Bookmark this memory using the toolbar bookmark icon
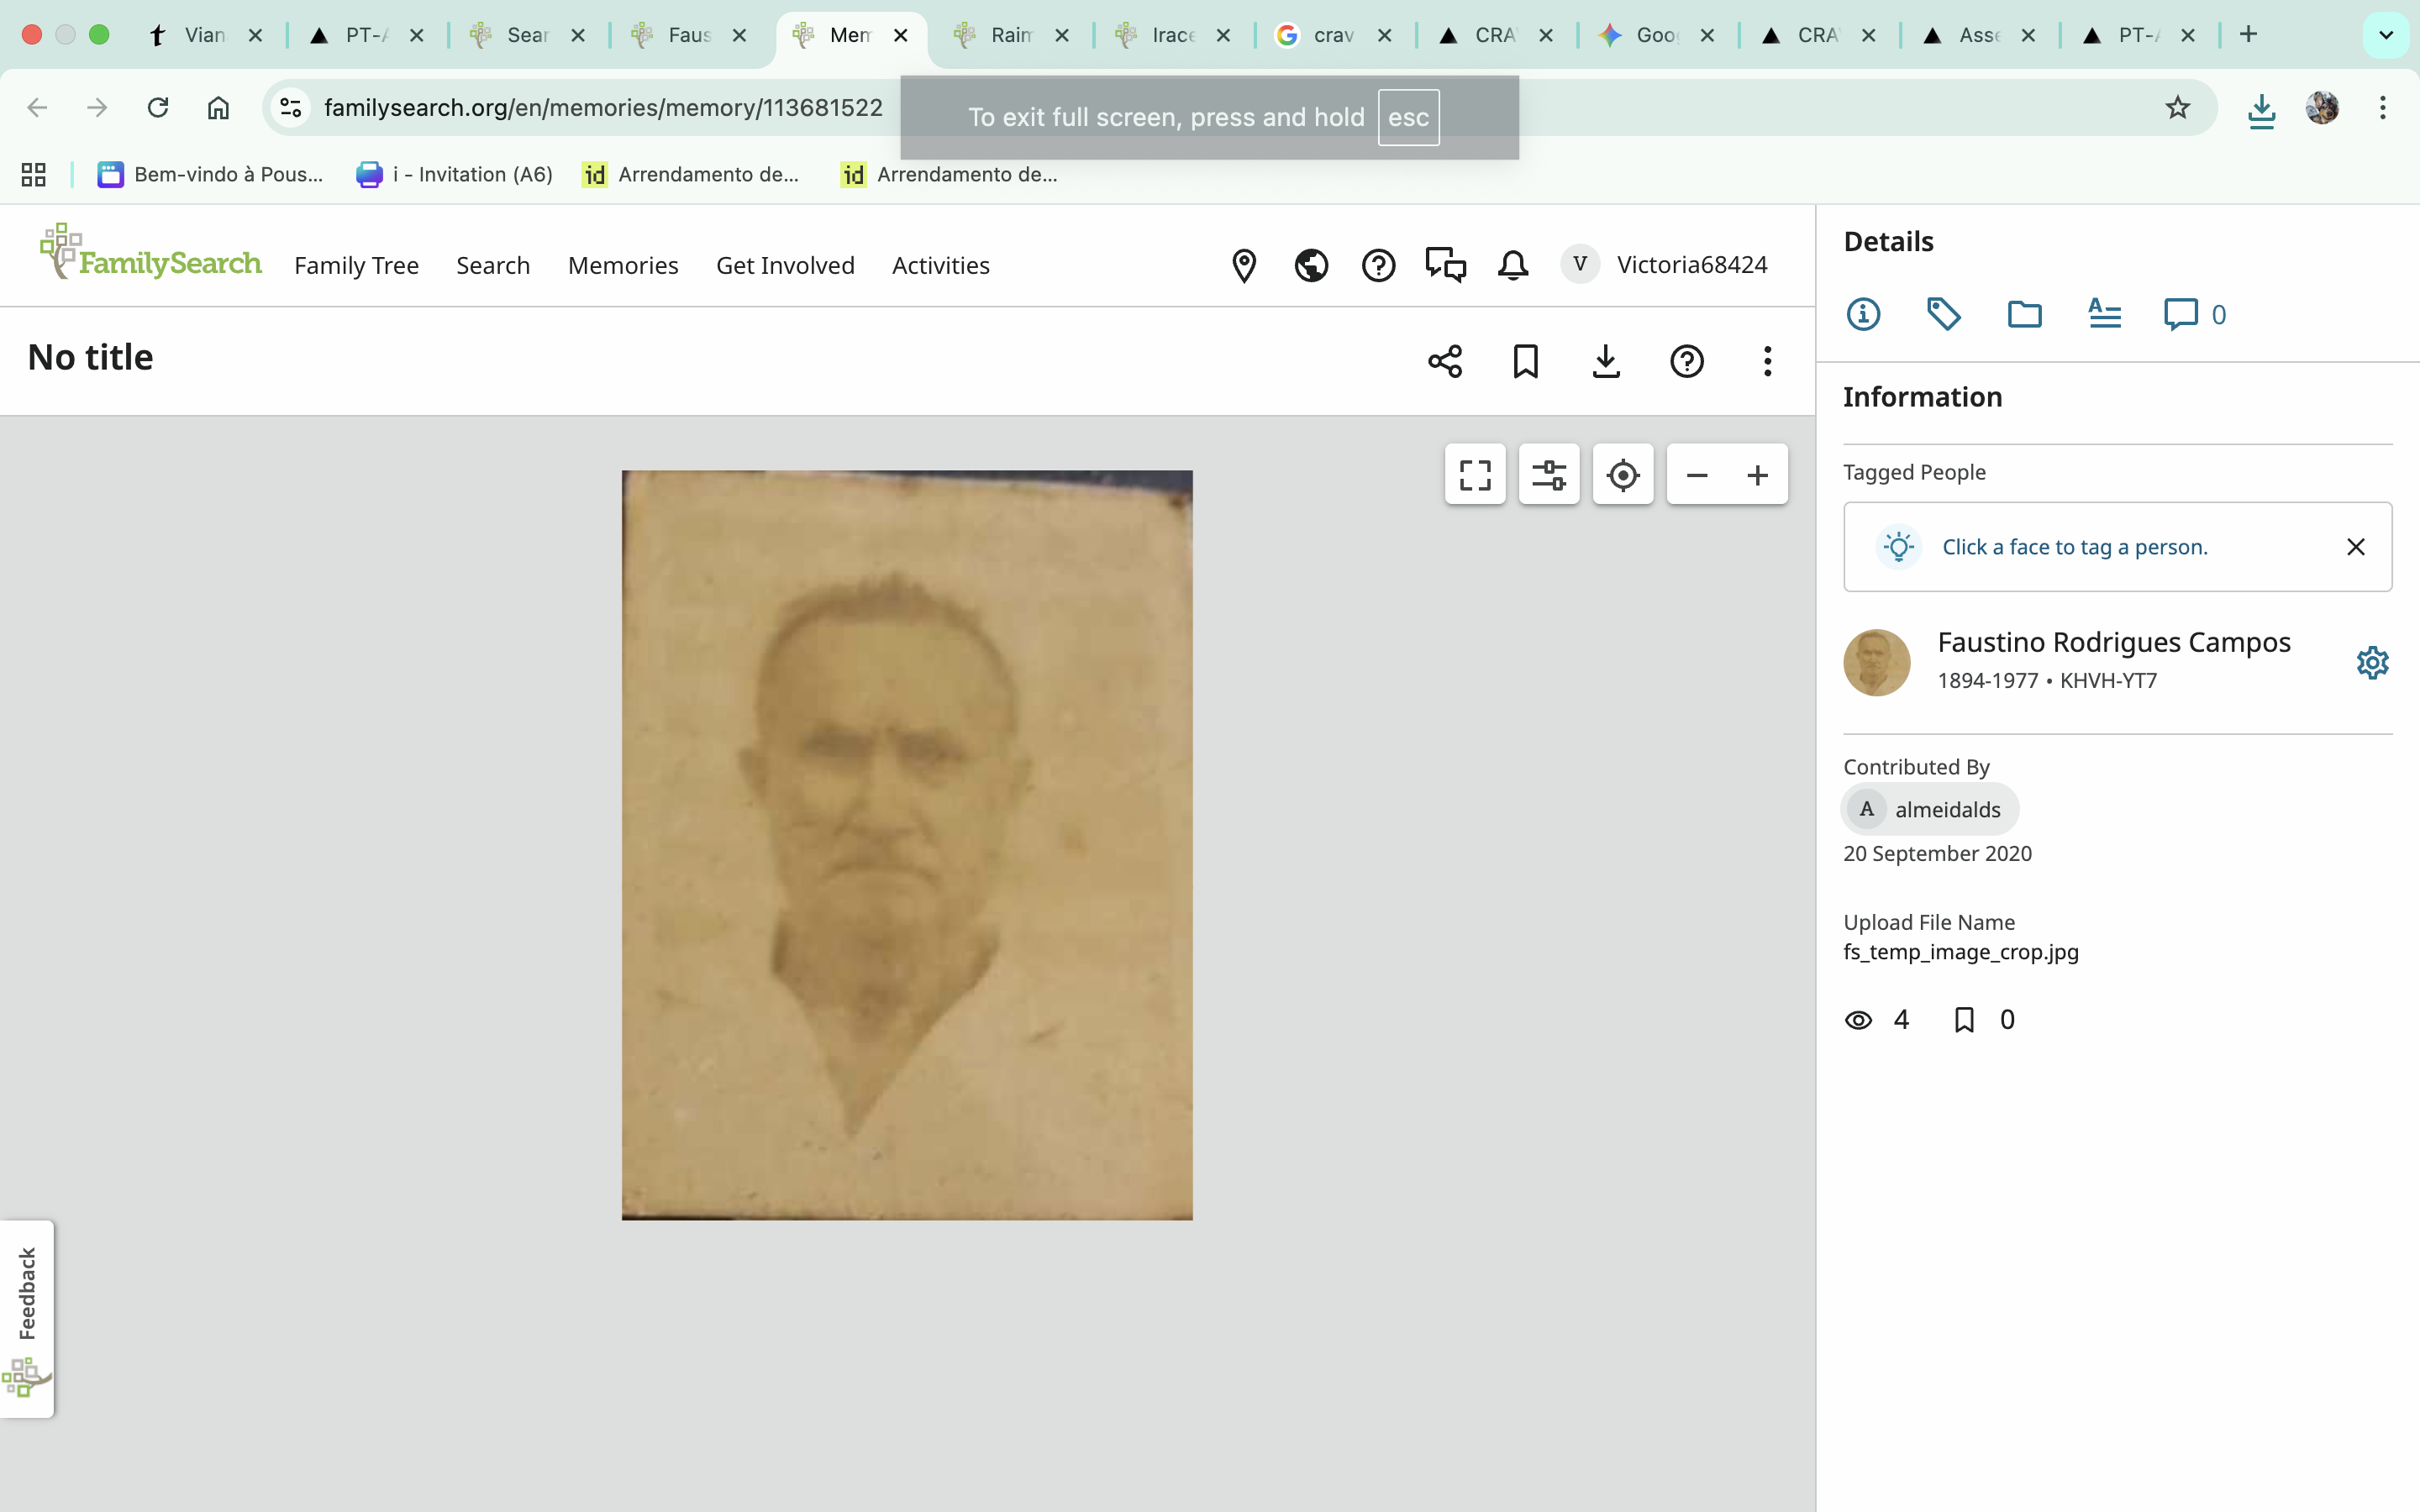Screen dimensions: 2420x1512 pos(1525,361)
